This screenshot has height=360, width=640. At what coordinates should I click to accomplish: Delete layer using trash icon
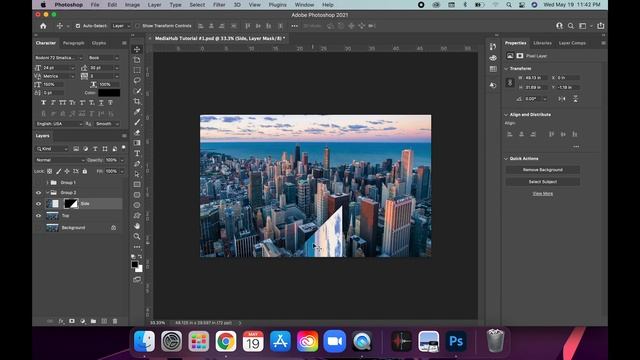pyautogui.click(x=115, y=321)
